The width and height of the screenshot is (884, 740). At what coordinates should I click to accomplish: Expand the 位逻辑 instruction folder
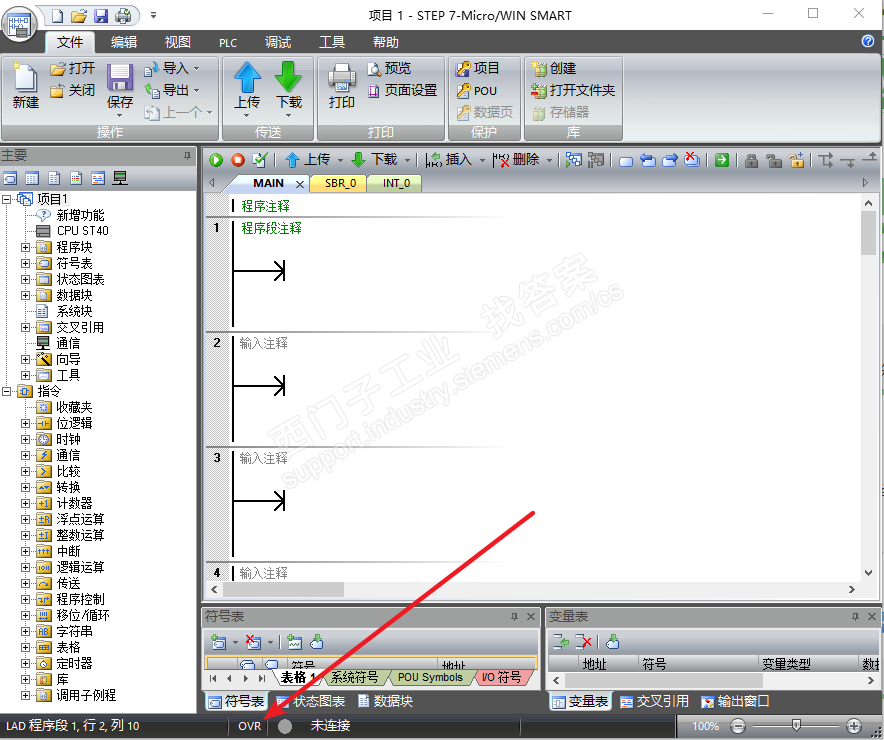point(25,423)
